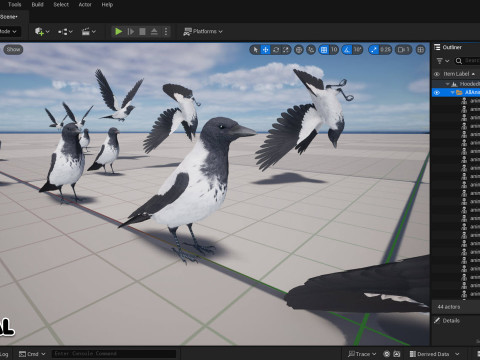Click the Outliner panel tab
The image size is (480, 360).
tap(448, 47)
